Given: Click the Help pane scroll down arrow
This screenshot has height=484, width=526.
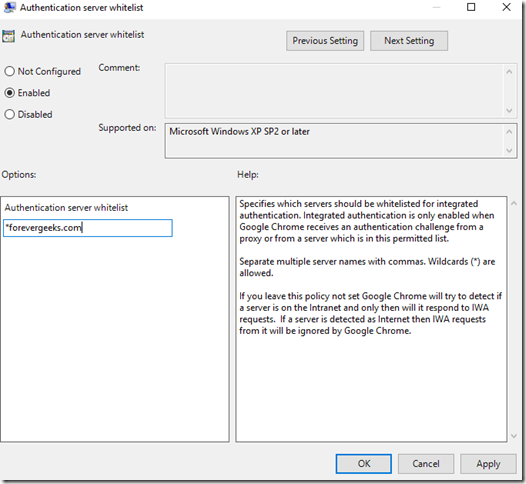Looking at the screenshot, I should pyautogui.click(x=514, y=436).
